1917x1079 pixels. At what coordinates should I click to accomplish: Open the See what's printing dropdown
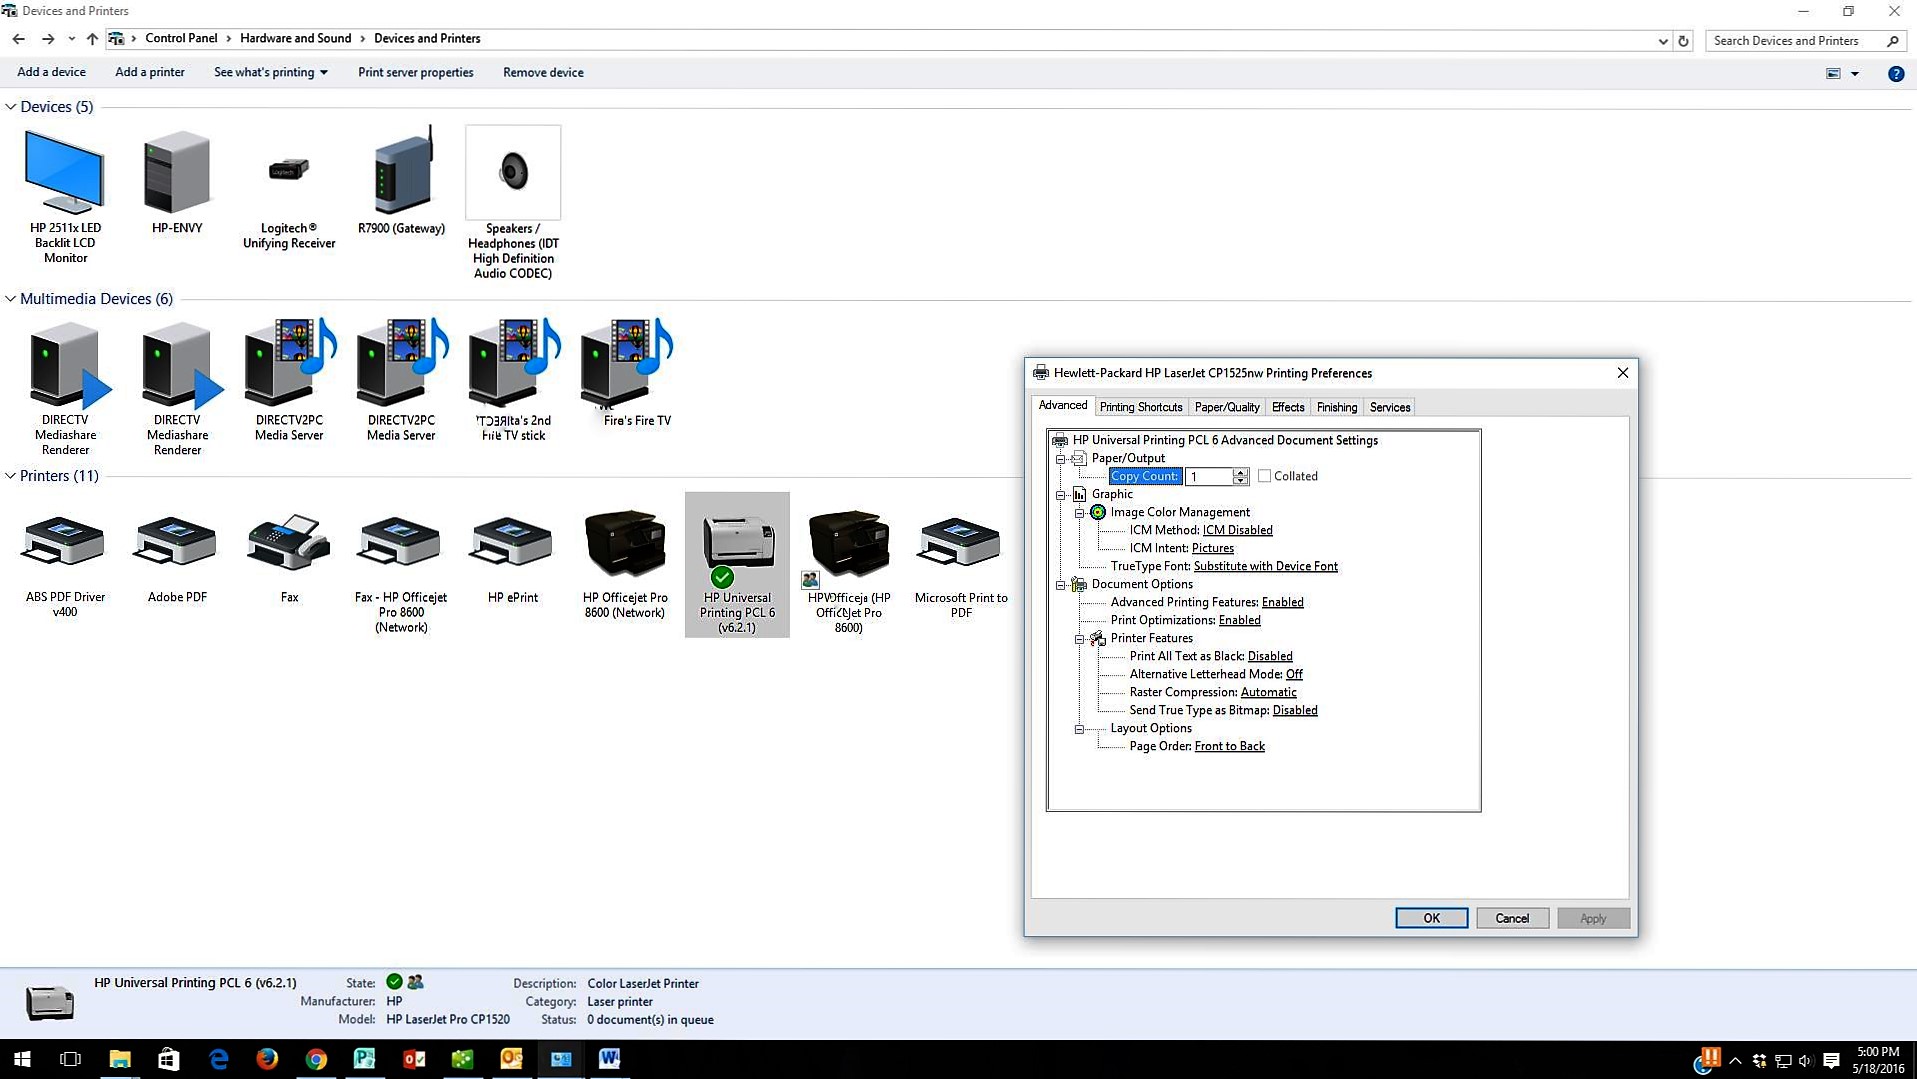[270, 72]
